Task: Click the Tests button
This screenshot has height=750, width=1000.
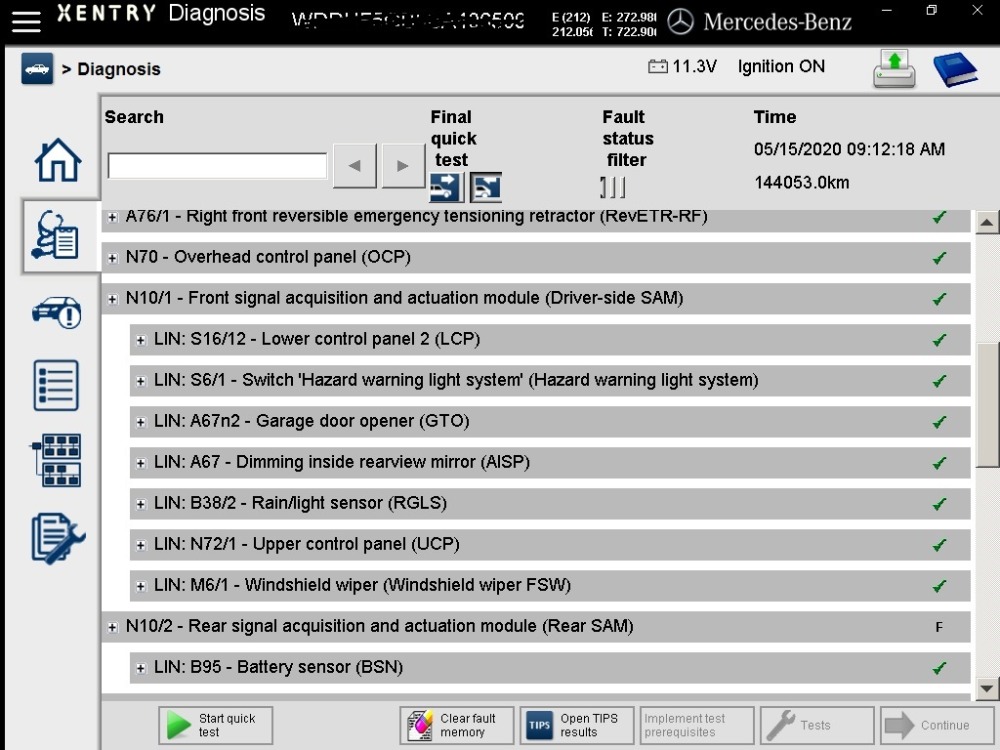Action: tap(817, 725)
